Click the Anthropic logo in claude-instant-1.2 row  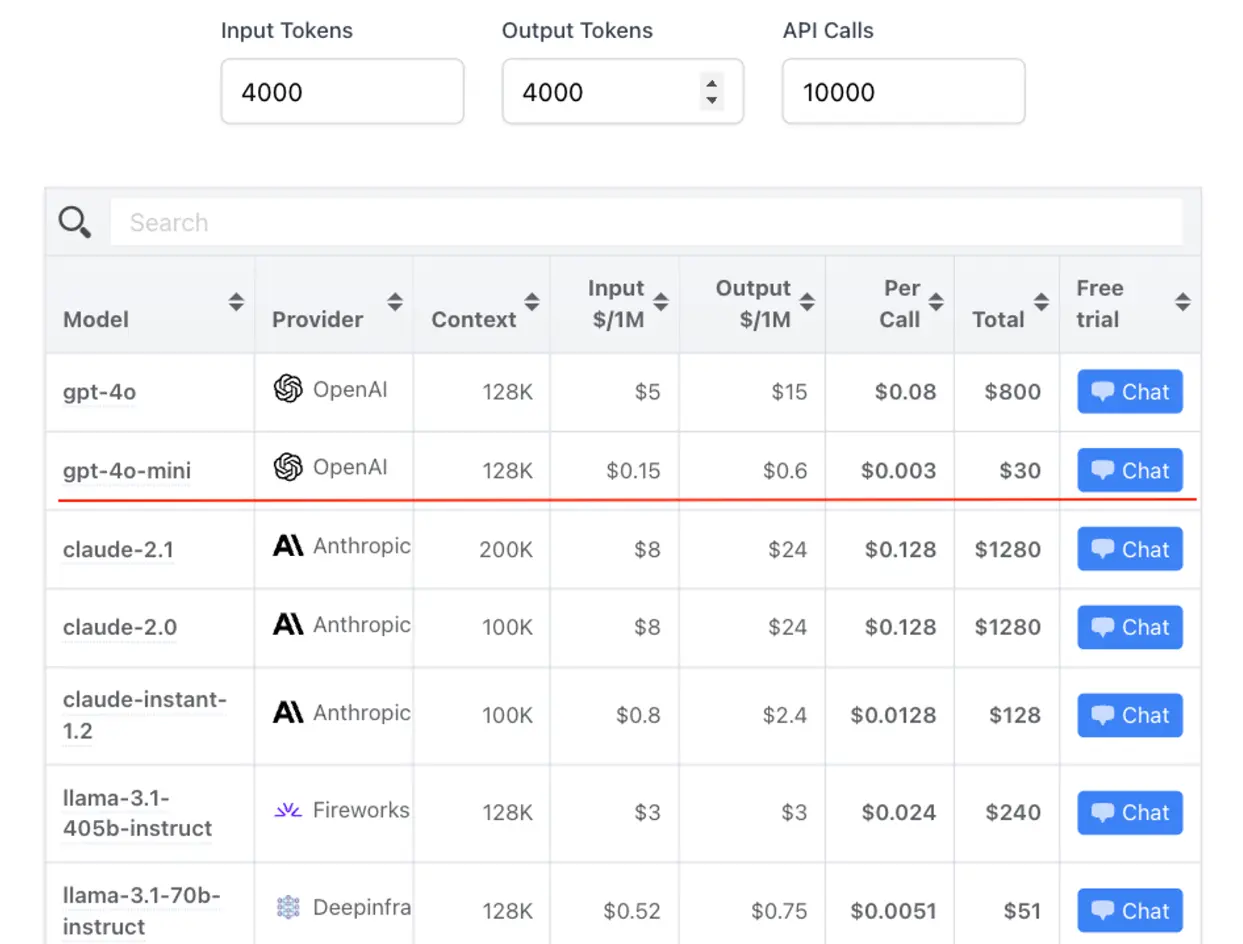(x=288, y=712)
